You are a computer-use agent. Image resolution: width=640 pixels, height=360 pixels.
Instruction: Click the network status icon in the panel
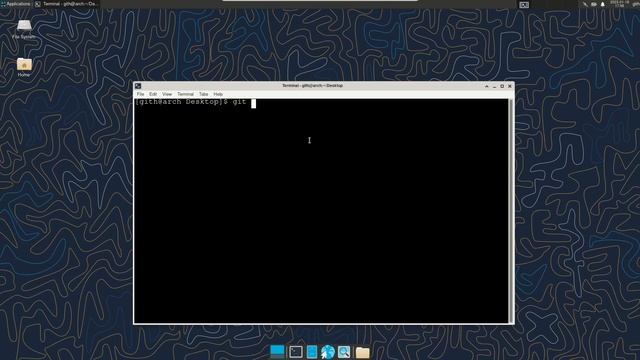click(x=585, y=4)
